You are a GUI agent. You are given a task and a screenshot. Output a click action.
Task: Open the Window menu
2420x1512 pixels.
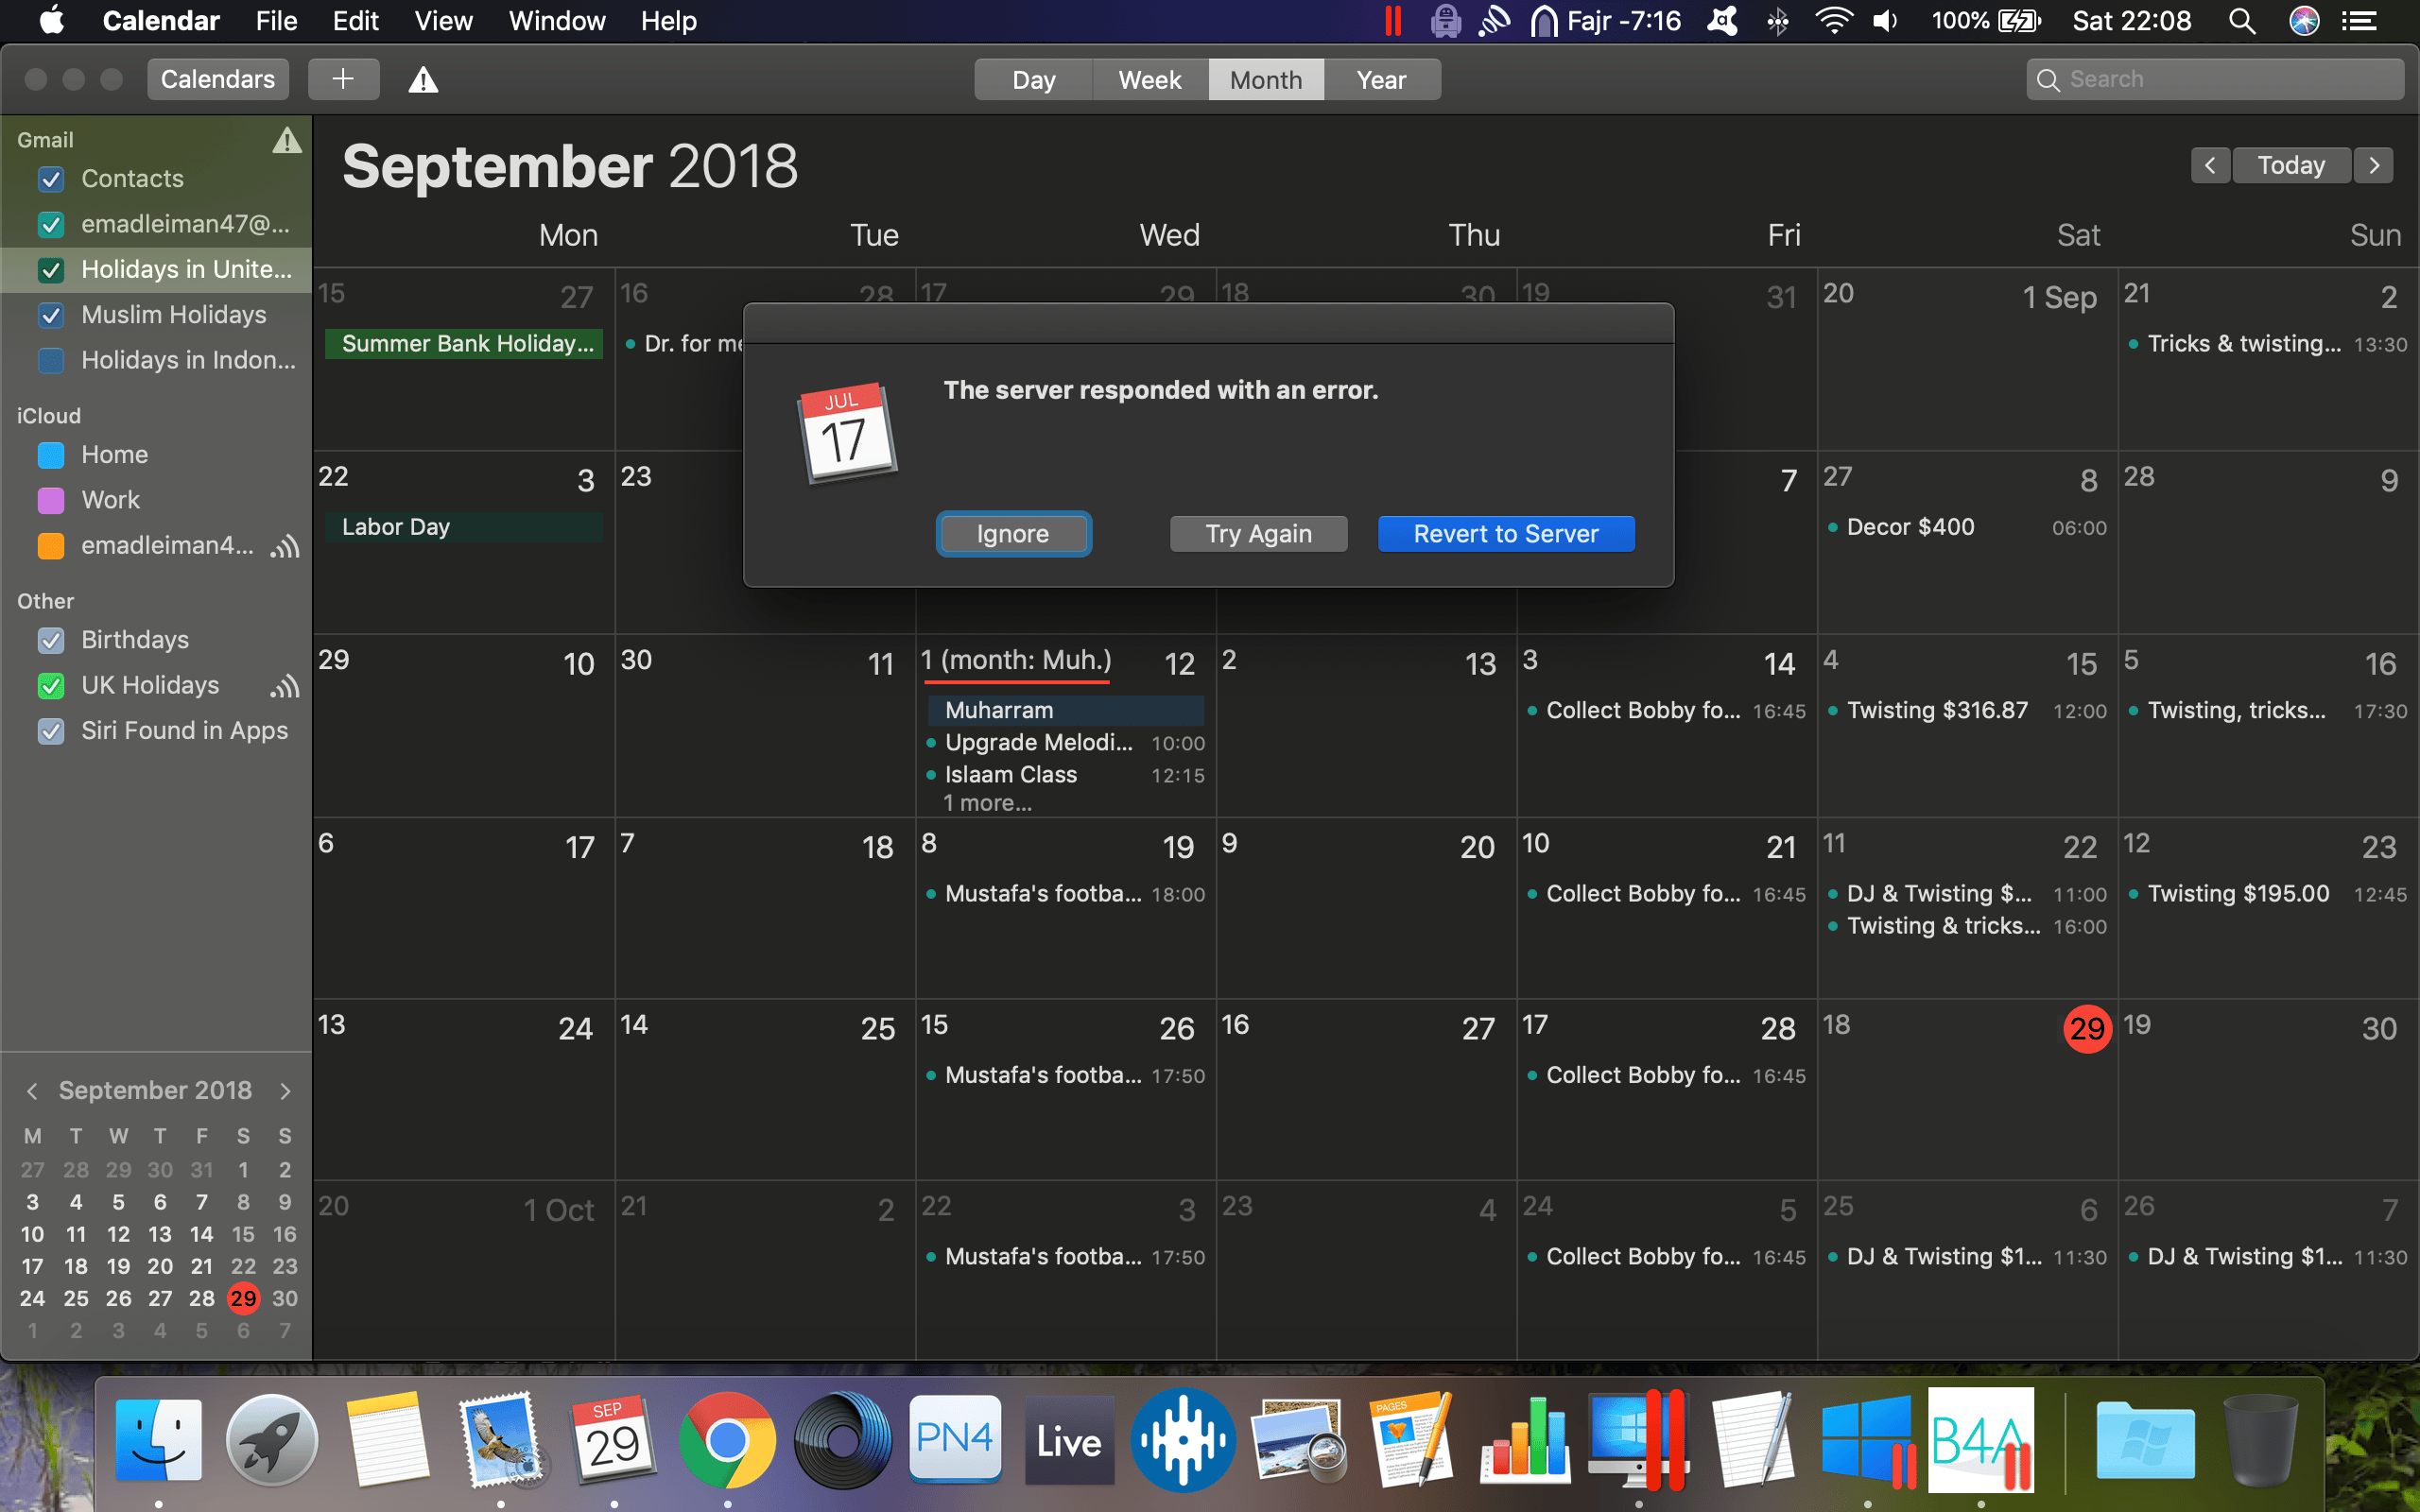(557, 21)
